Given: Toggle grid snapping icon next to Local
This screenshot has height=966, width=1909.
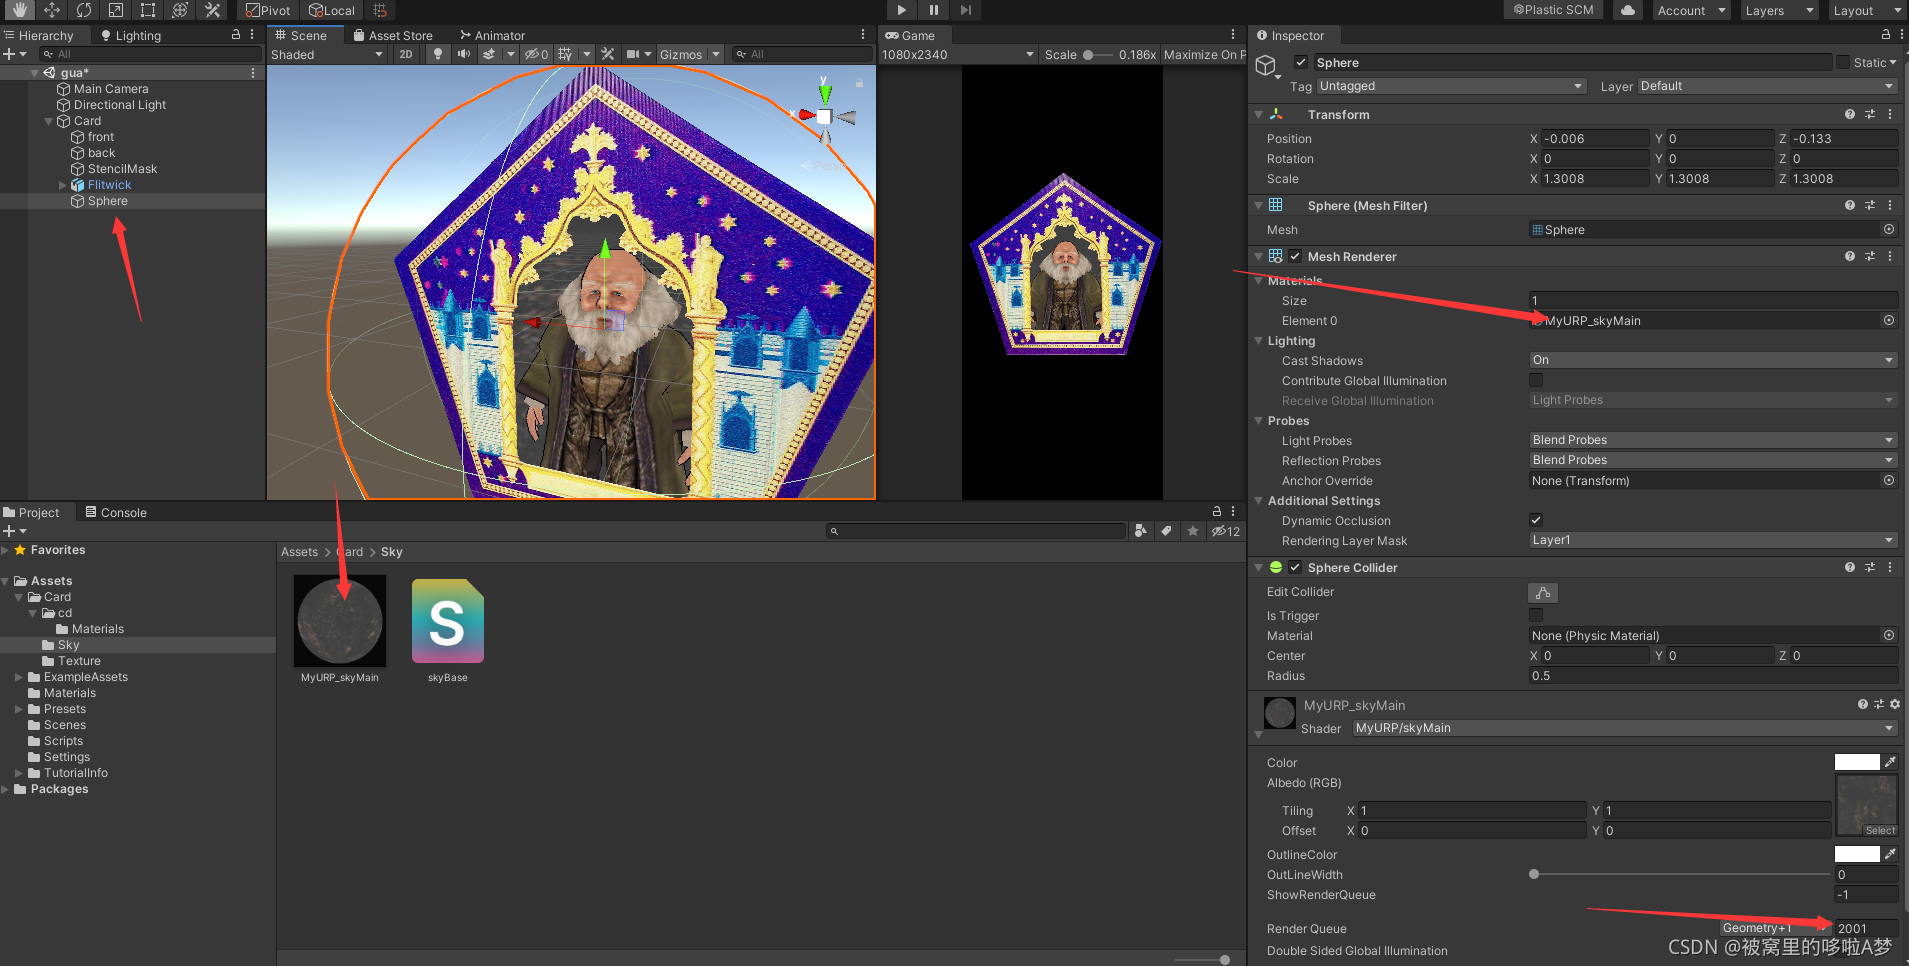Looking at the screenshot, I should [380, 10].
